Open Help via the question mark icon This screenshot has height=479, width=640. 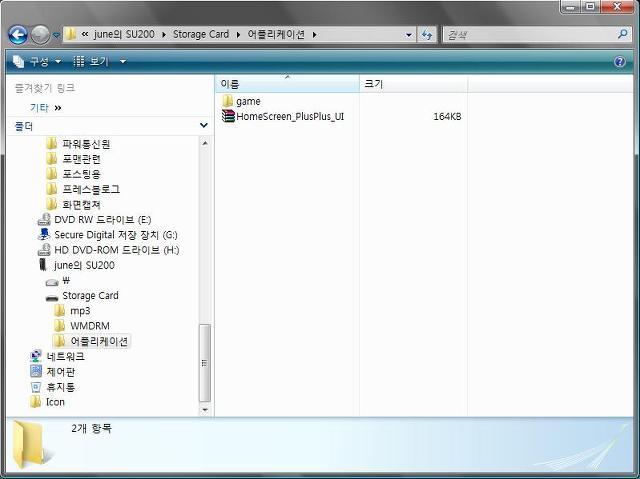(x=620, y=62)
